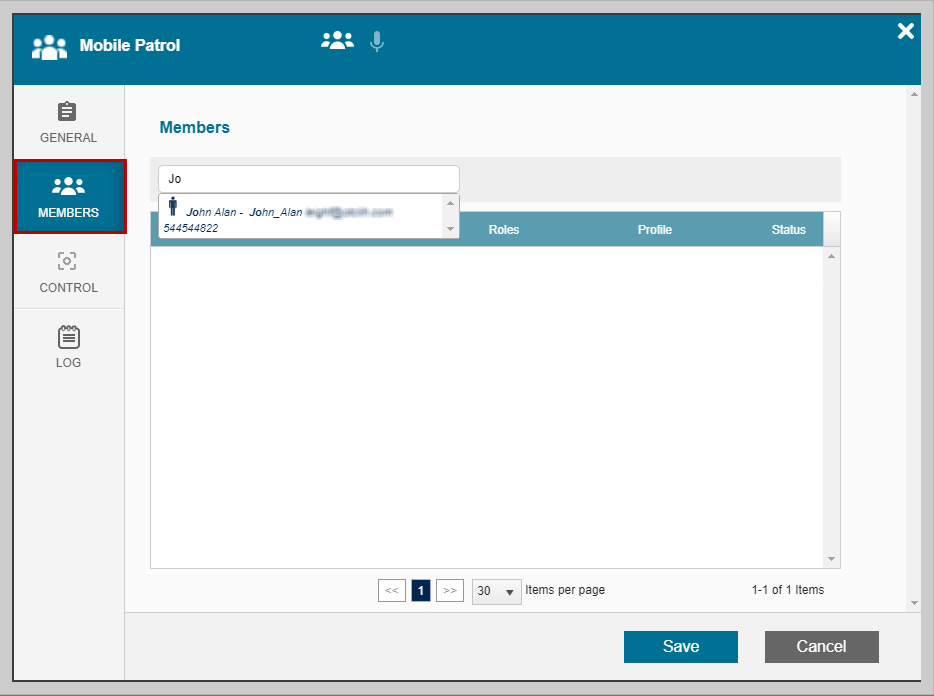This screenshot has width=934, height=696.
Task: Click the Roles column header
Action: tap(504, 229)
